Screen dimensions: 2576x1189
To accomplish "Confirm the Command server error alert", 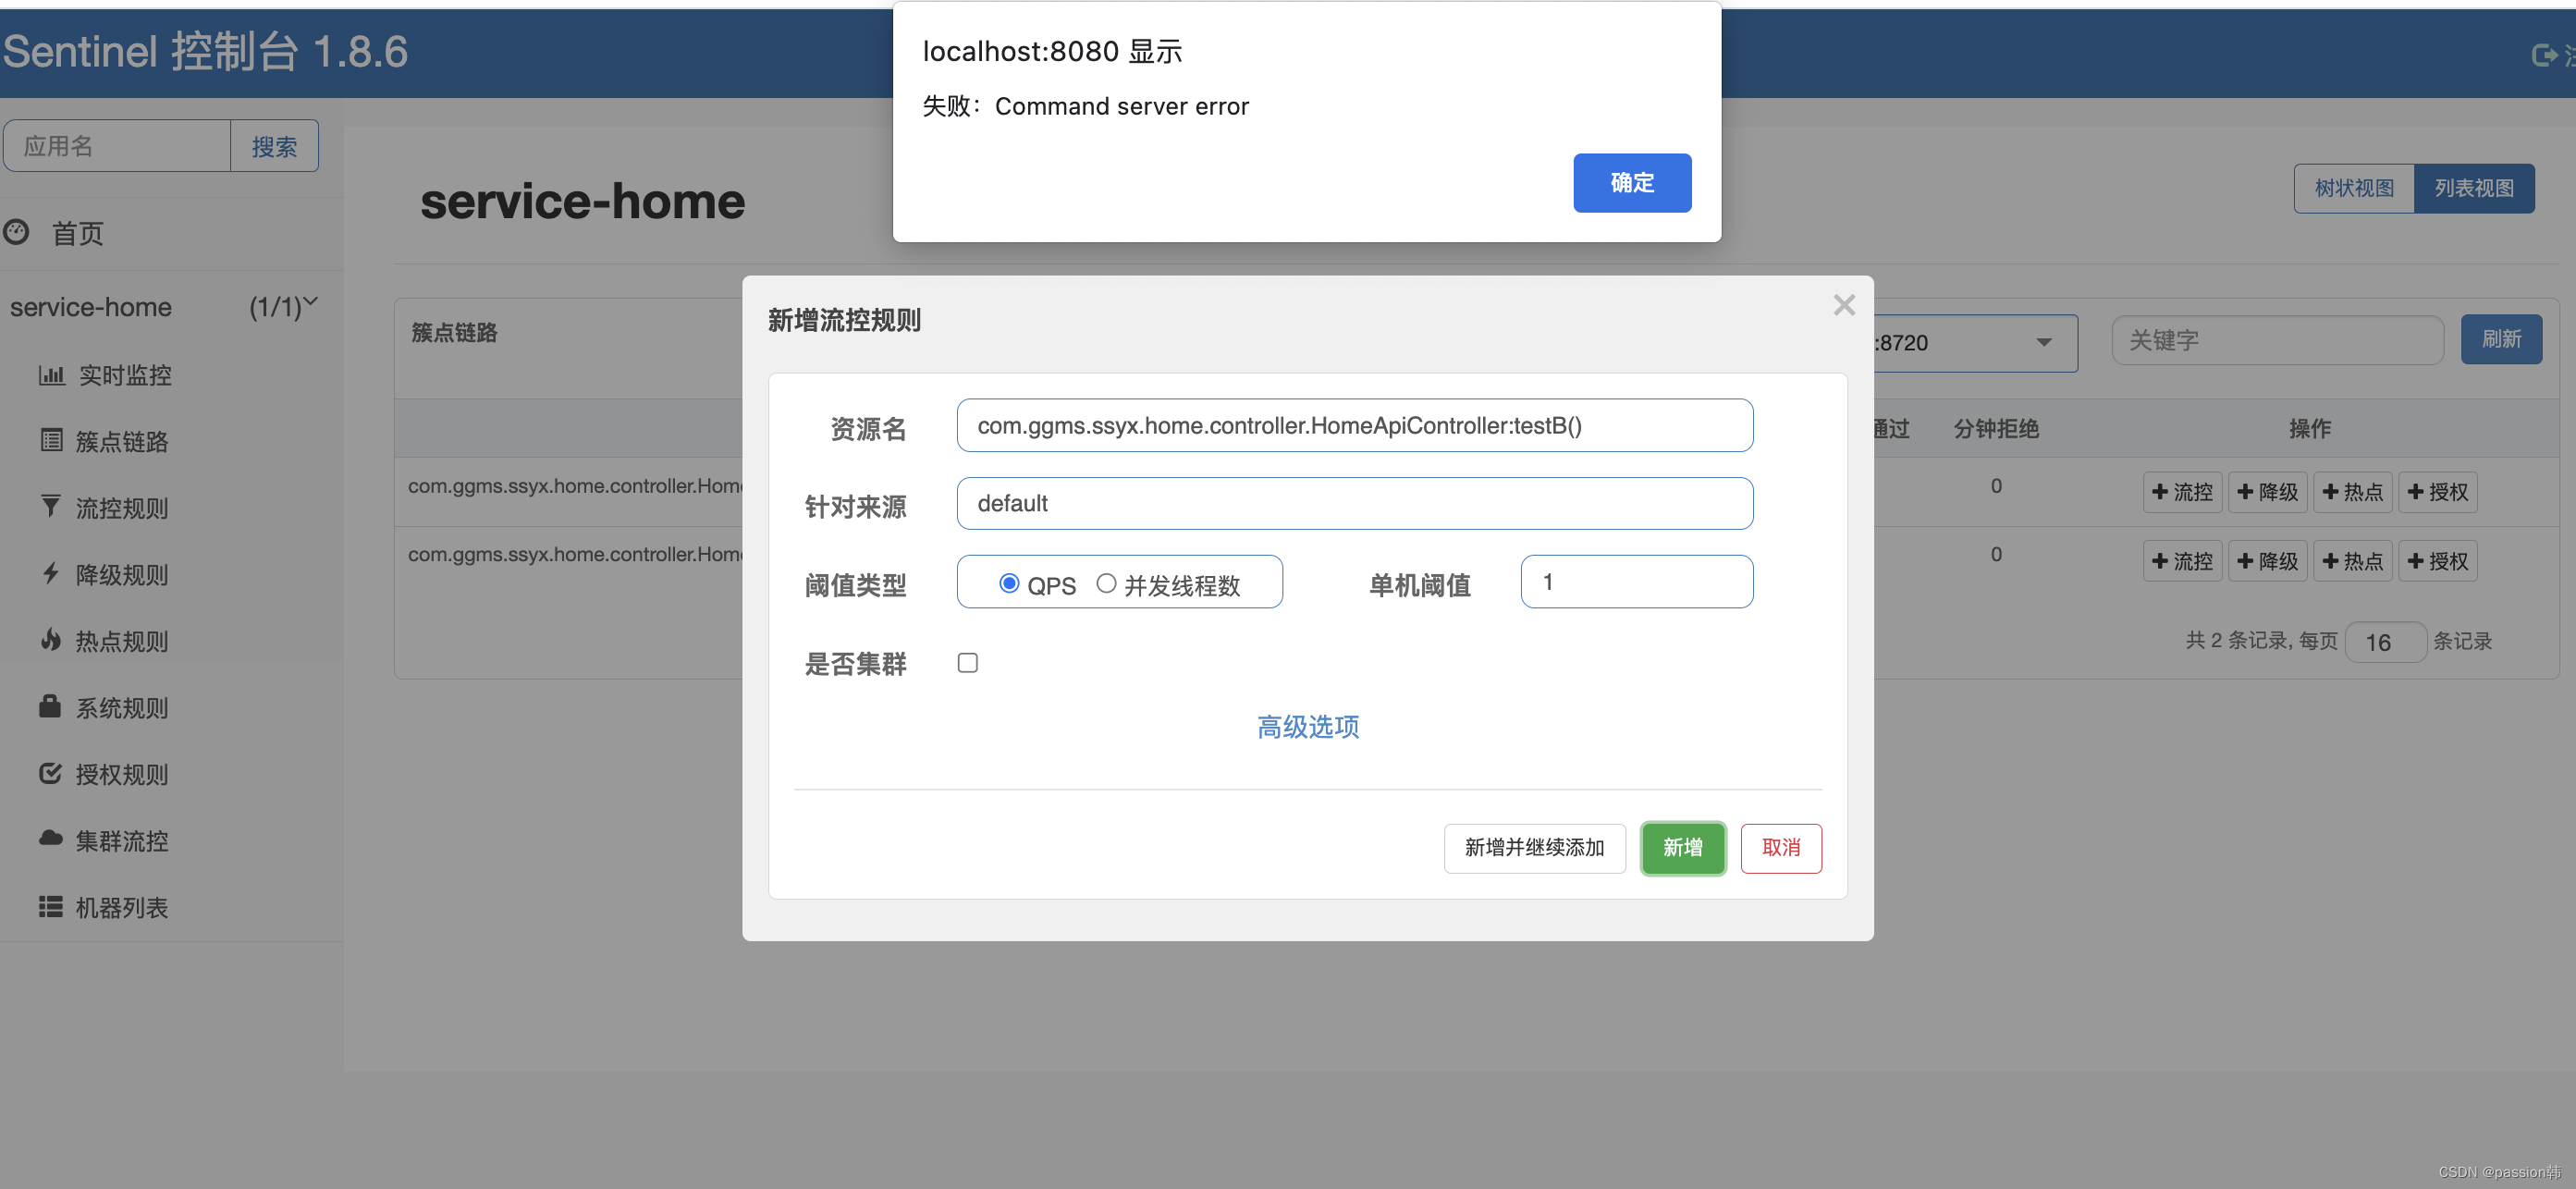I will tap(1631, 183).
